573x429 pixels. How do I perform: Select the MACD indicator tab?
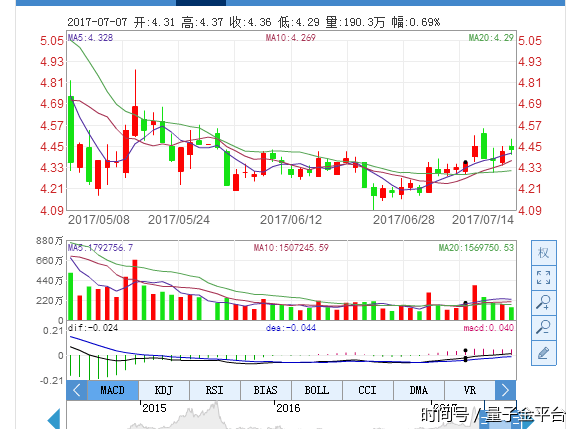coord(113,390)
